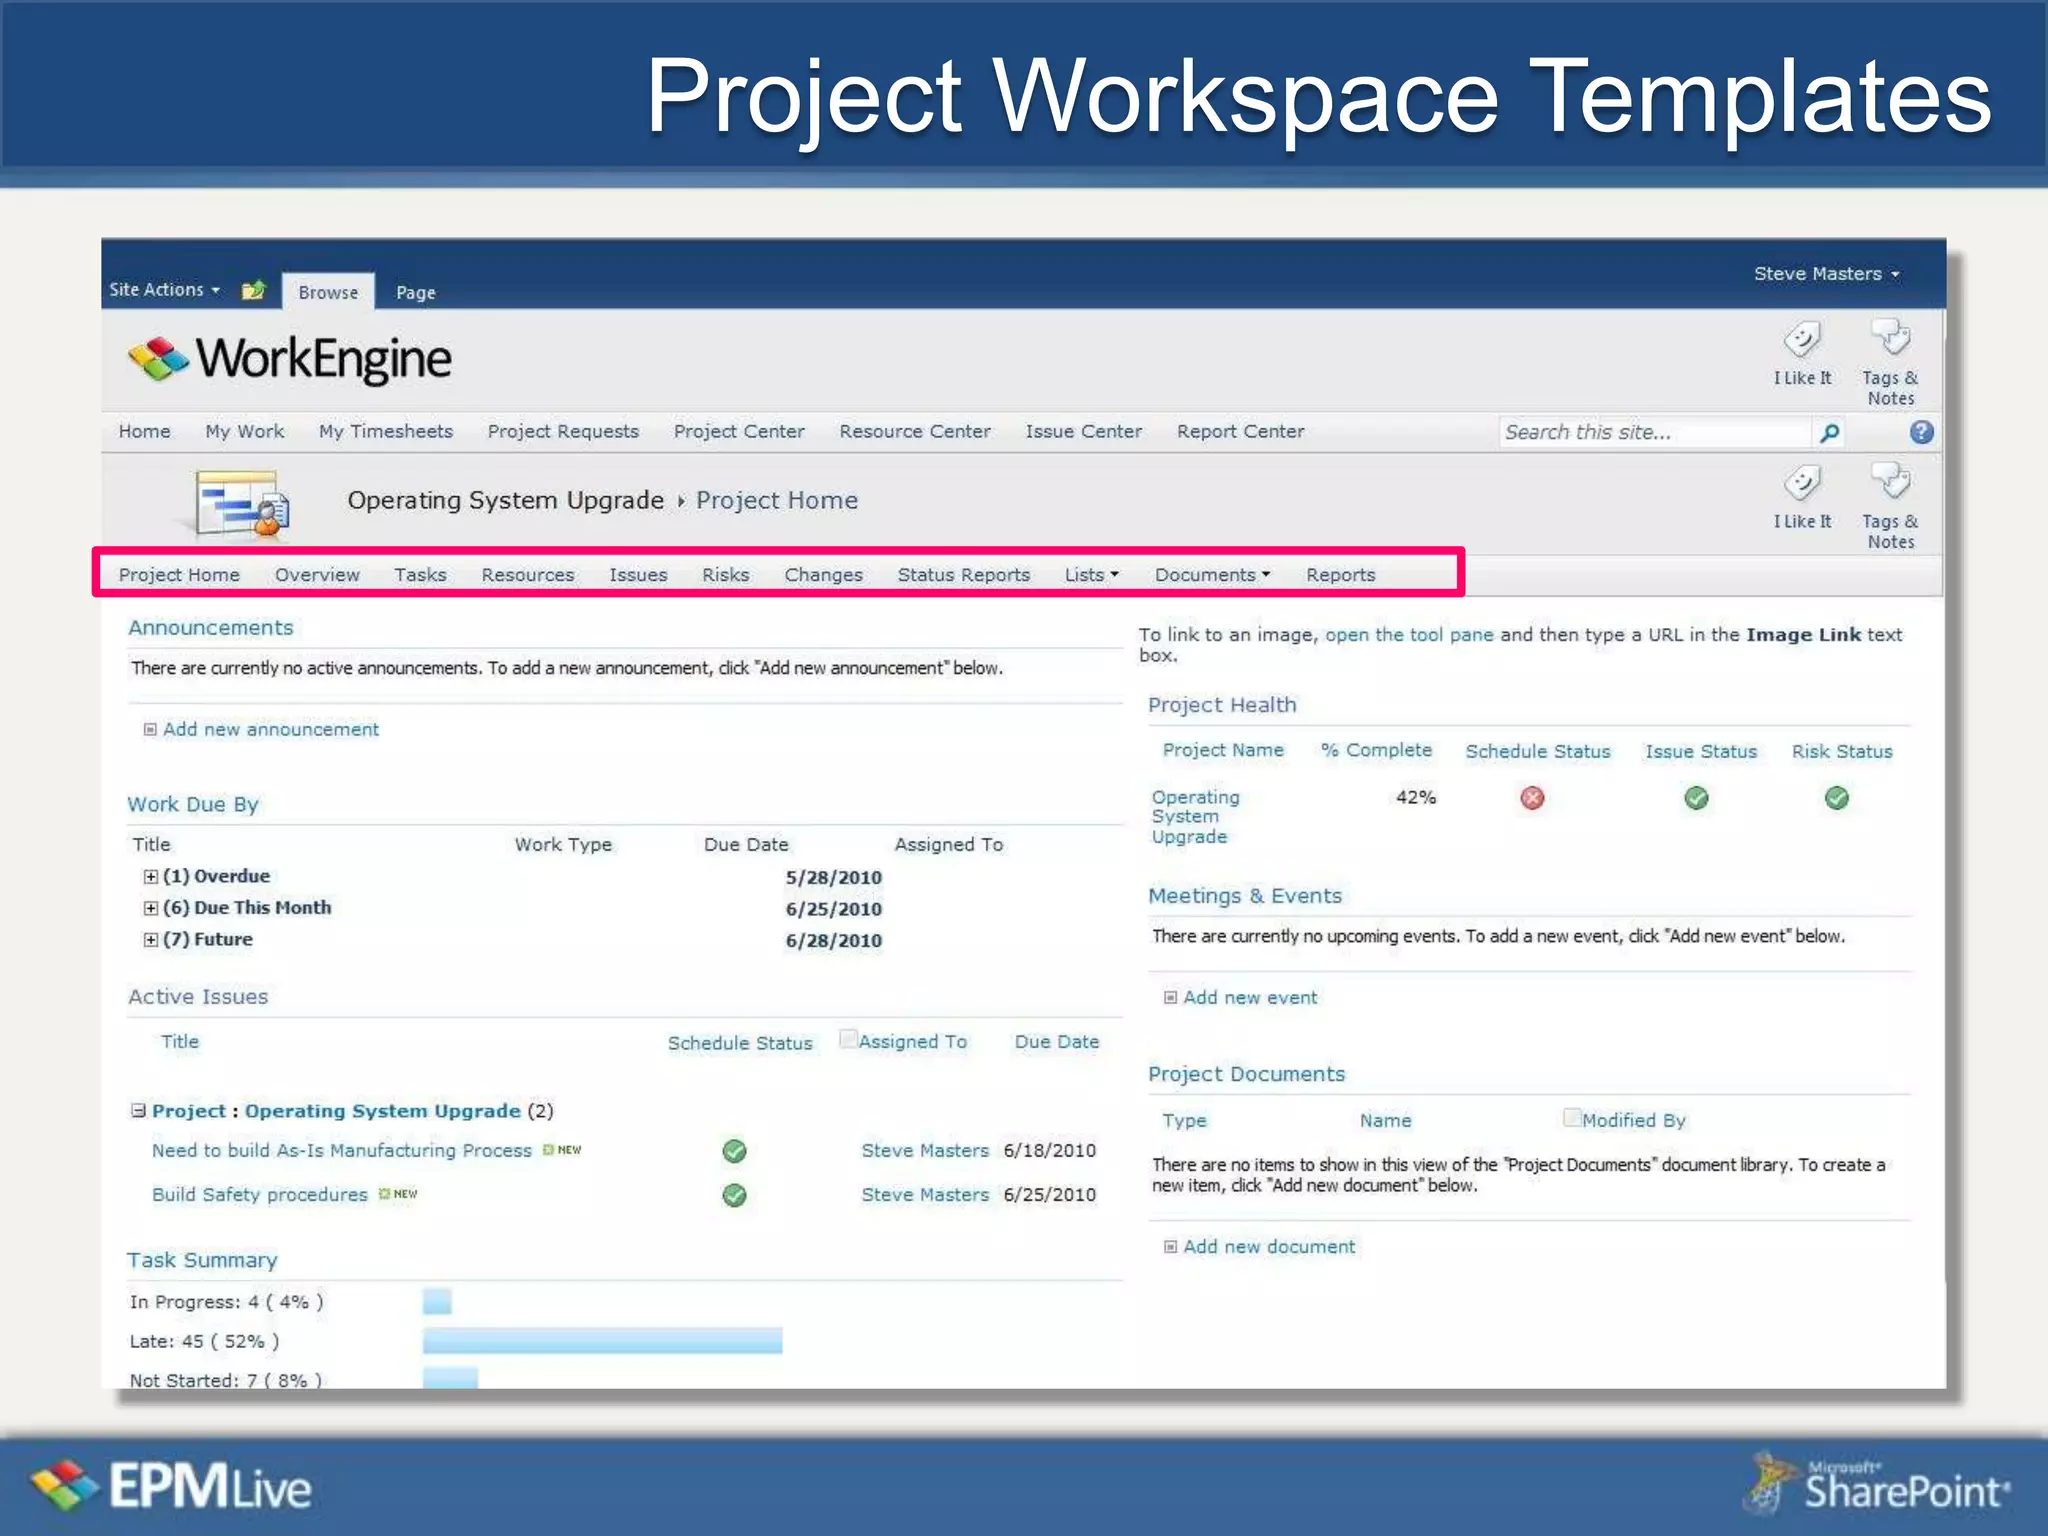This screenshot has height=1536, width=2048.
Task: Click the red Schedule Status indicator
Action: point(1532,798)
